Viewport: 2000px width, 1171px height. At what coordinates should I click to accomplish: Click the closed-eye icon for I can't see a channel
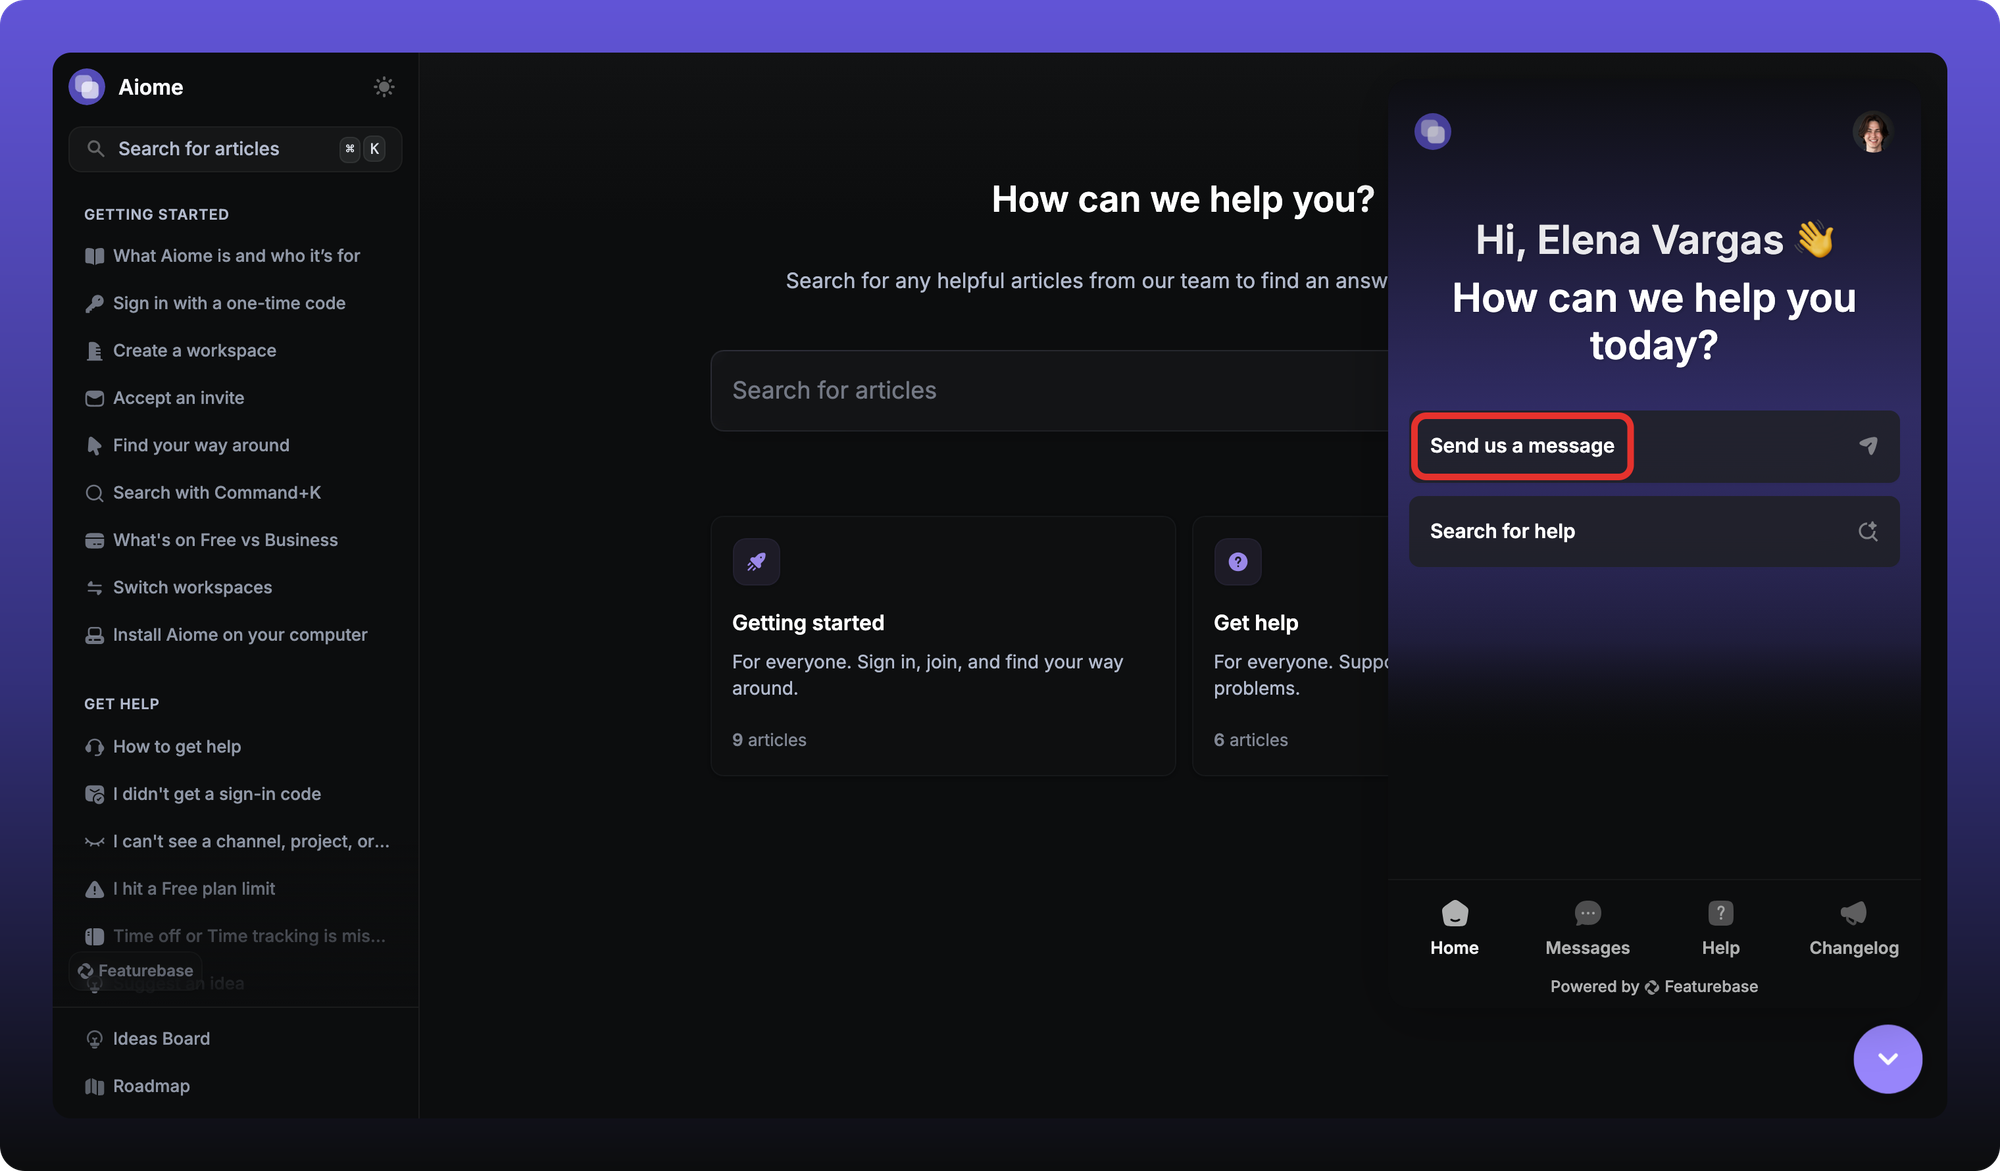click(x=95, y=842)
